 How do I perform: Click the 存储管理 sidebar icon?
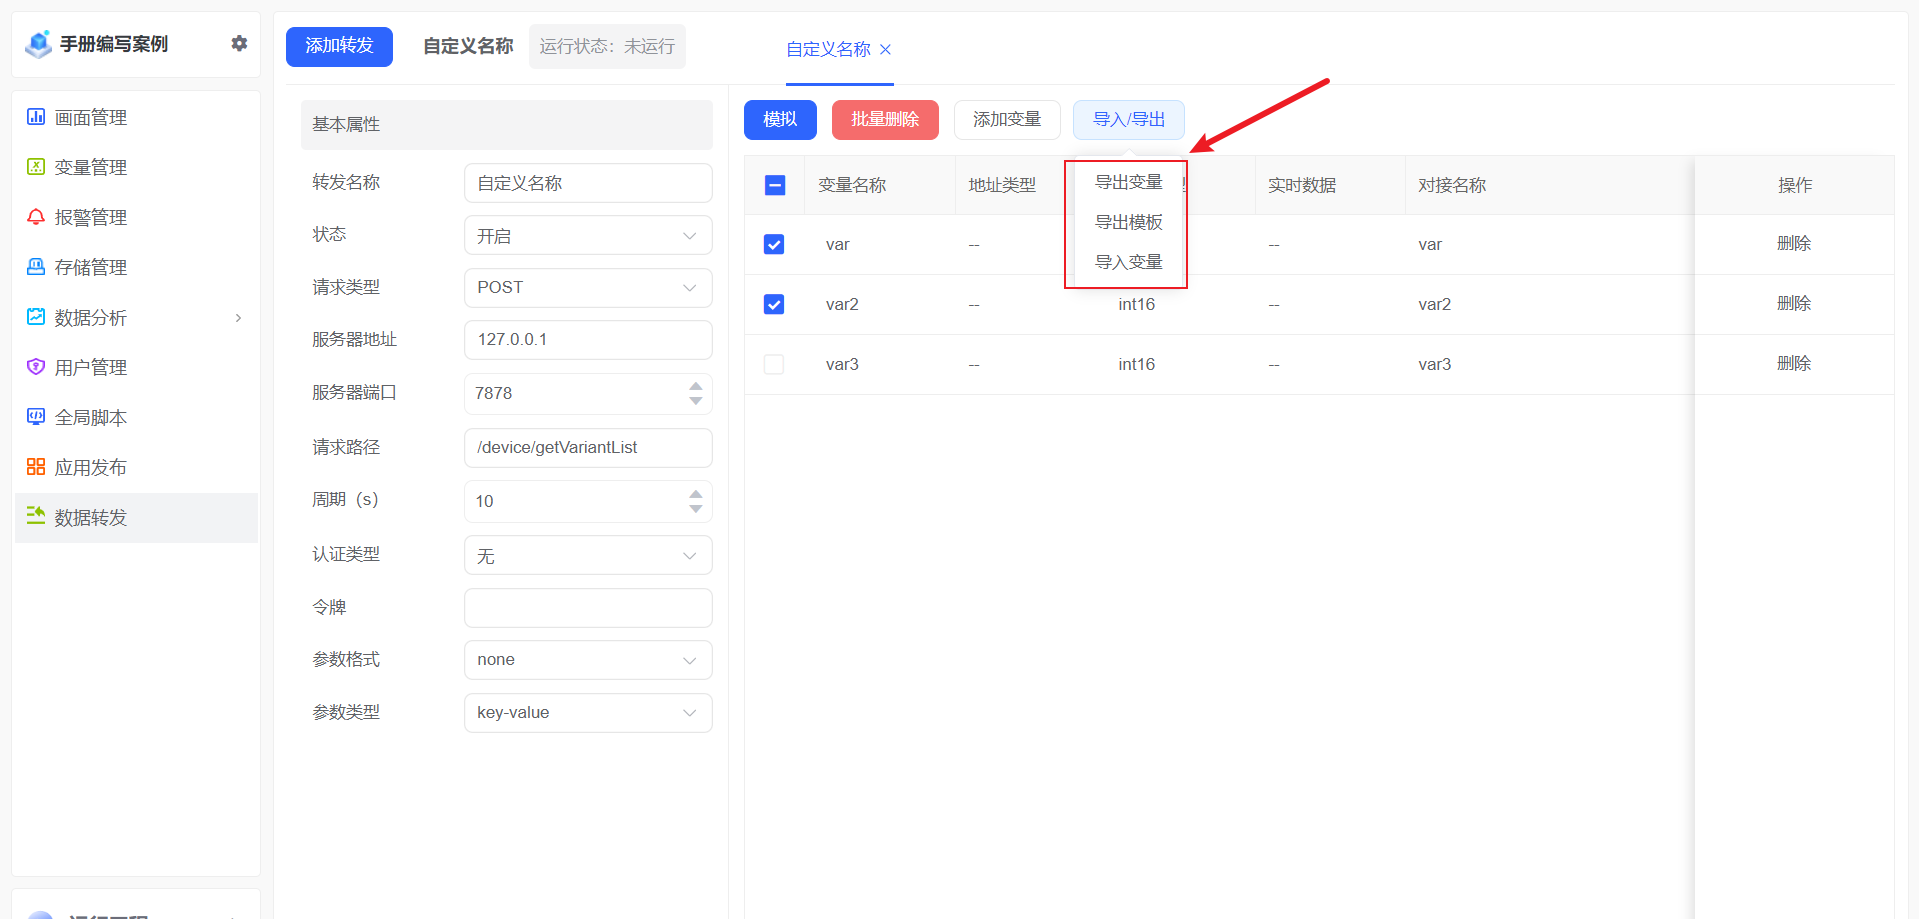tap(36, 267)
